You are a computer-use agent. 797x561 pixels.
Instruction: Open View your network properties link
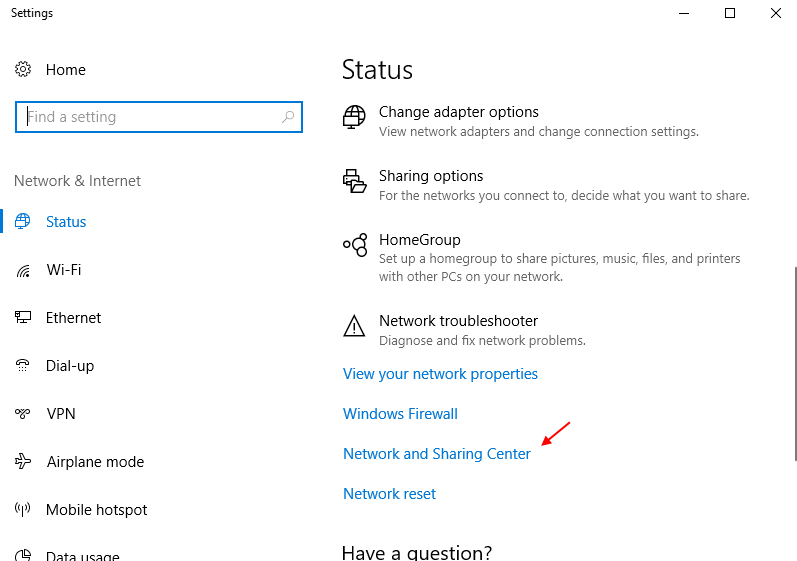point(440,374)
